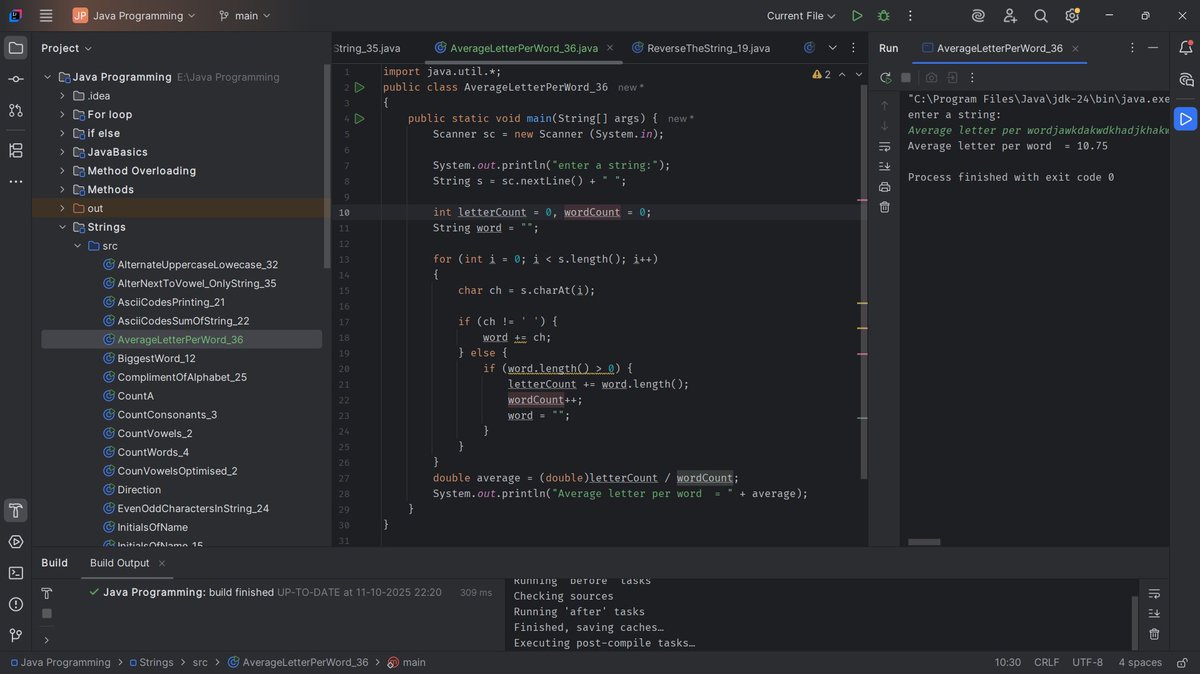Toggle scroll to end in Build Output

tap(1154, 613)
